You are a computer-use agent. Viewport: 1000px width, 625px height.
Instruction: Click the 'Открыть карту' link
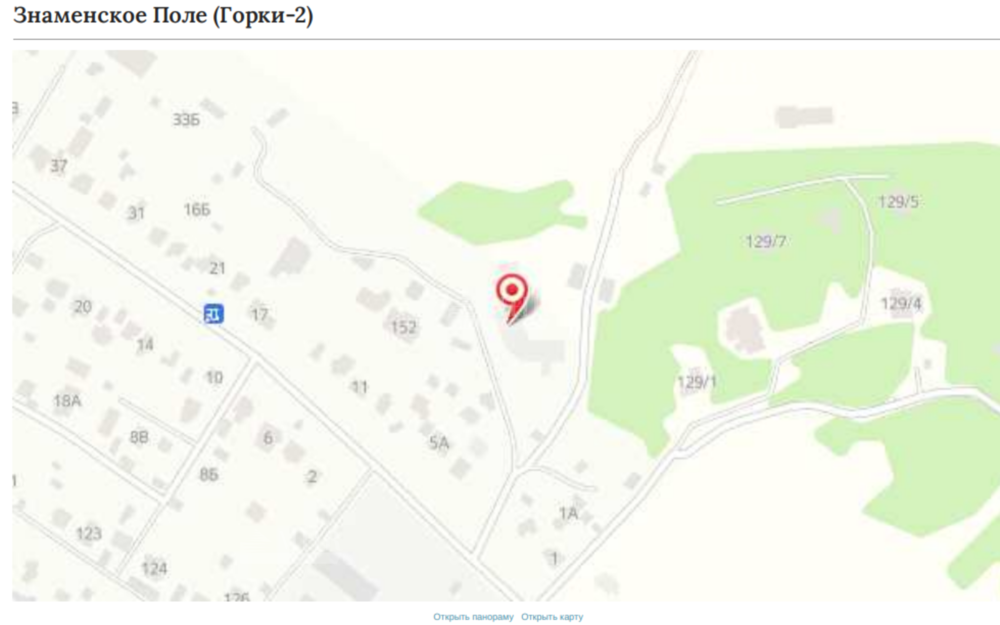point(552,617)
